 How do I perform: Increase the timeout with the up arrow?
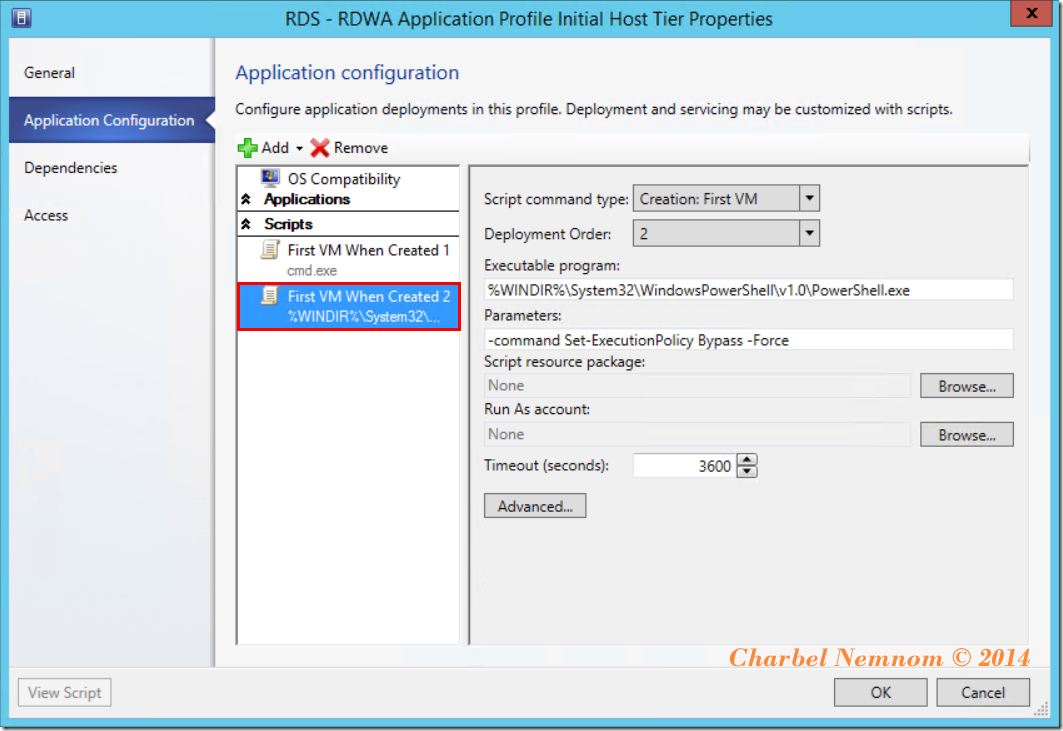746,460
